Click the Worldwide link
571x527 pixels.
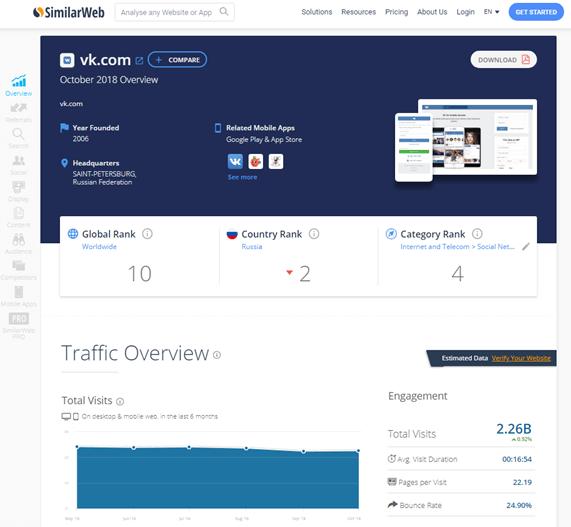(99, 247)
